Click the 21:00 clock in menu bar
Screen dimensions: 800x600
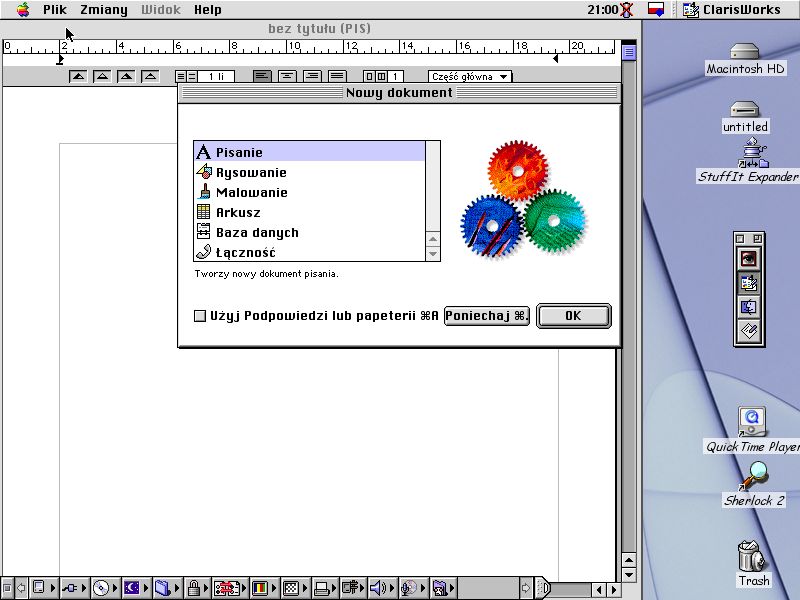(x=603, y=10)
